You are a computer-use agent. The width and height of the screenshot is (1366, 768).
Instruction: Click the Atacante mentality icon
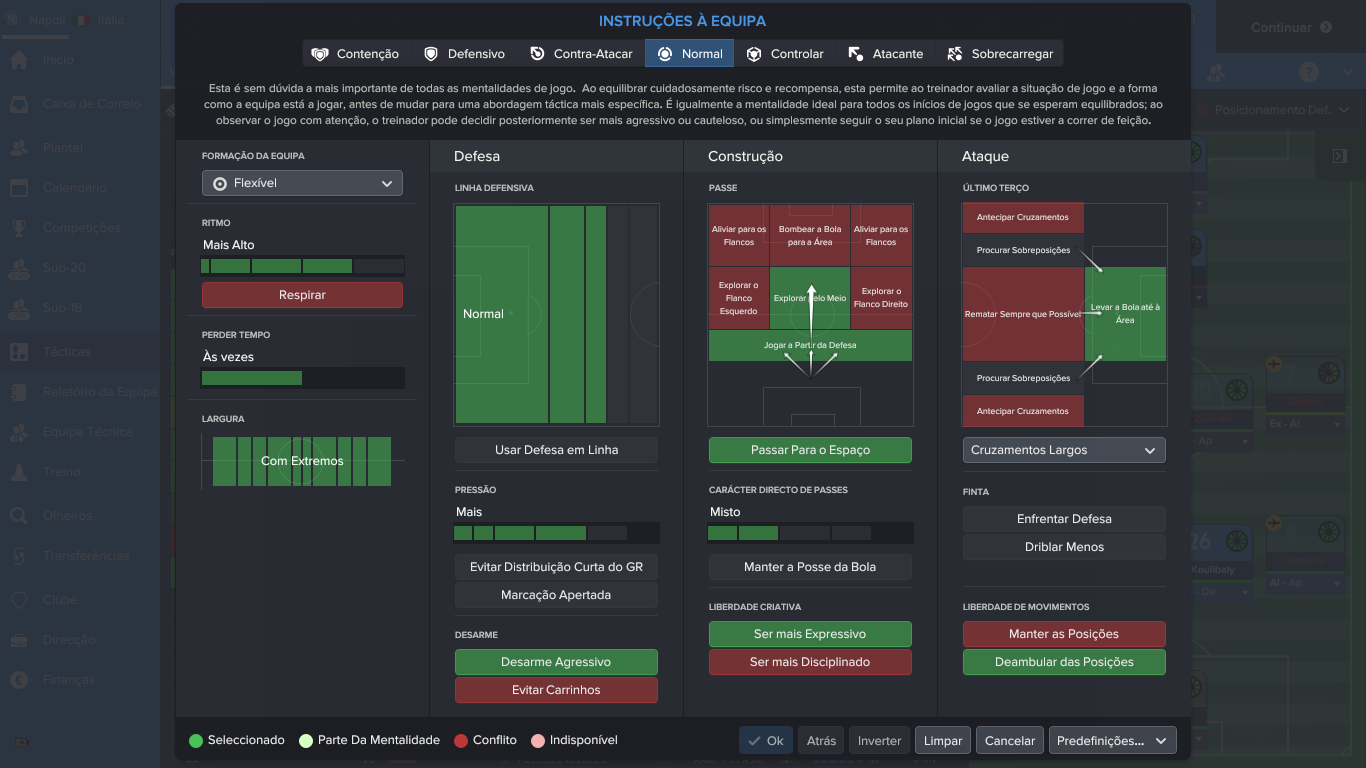(x=856, y=54)
